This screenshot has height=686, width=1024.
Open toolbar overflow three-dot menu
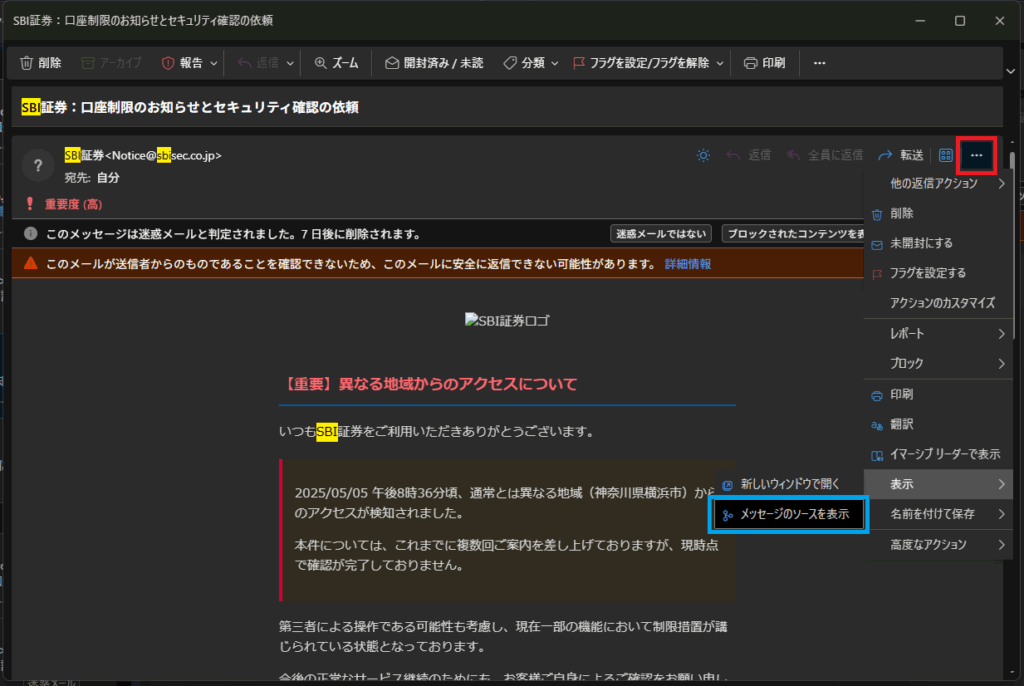820,63
